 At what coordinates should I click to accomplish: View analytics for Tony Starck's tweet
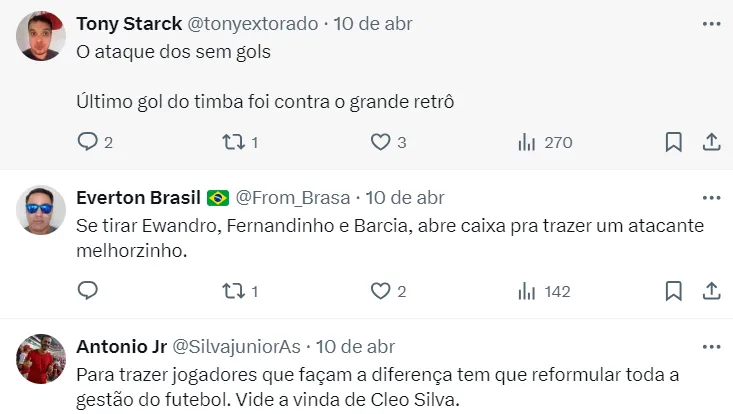coord(527,142)
